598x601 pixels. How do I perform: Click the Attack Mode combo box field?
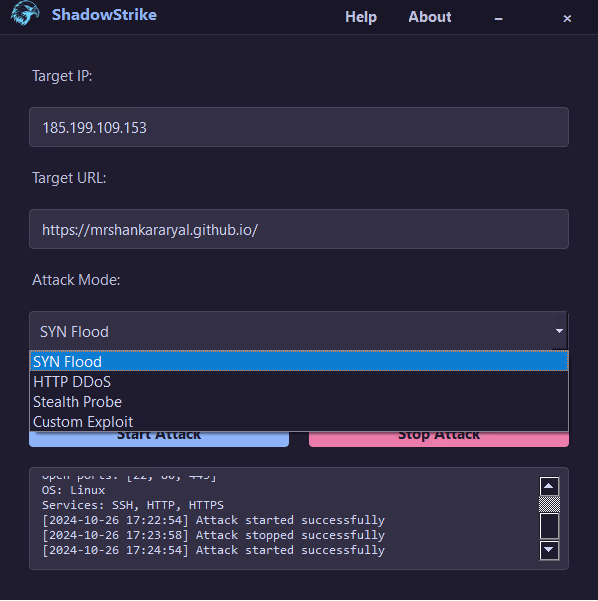[x=299, y=331]
